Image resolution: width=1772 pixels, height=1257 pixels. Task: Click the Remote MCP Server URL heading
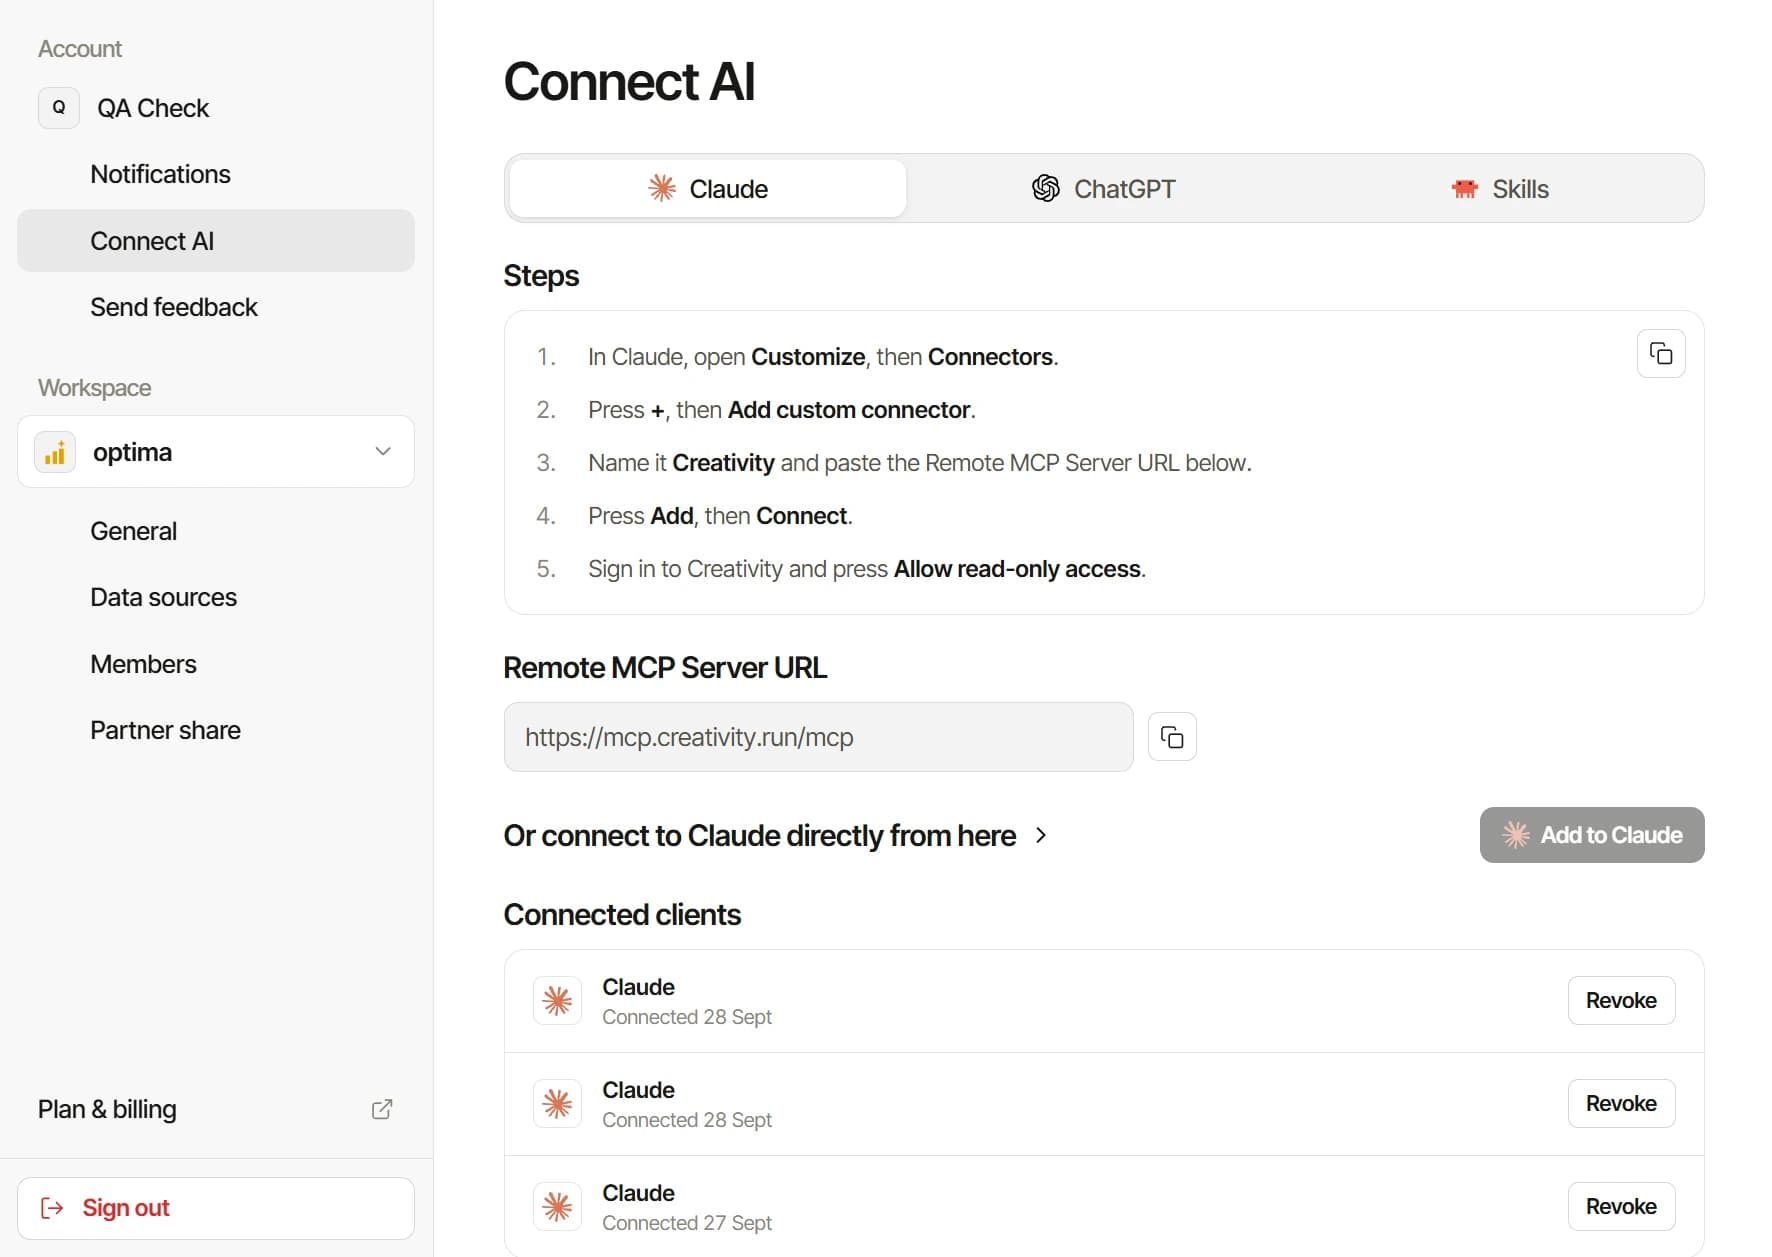665,667
